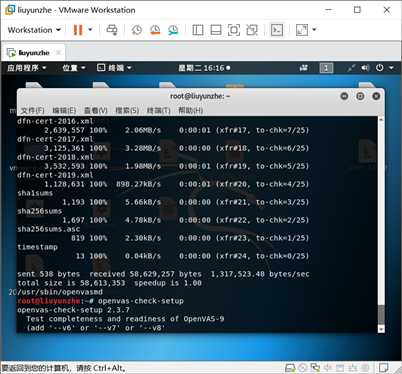The width and height of the screenshot is (402, 374).
Task: Enter VMware full screen mode
Action: point(234,30)
